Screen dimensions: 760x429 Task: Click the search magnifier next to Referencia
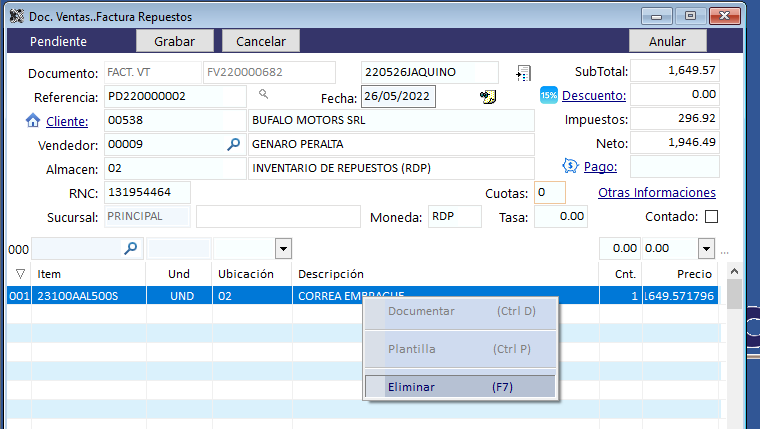point(263,94)
